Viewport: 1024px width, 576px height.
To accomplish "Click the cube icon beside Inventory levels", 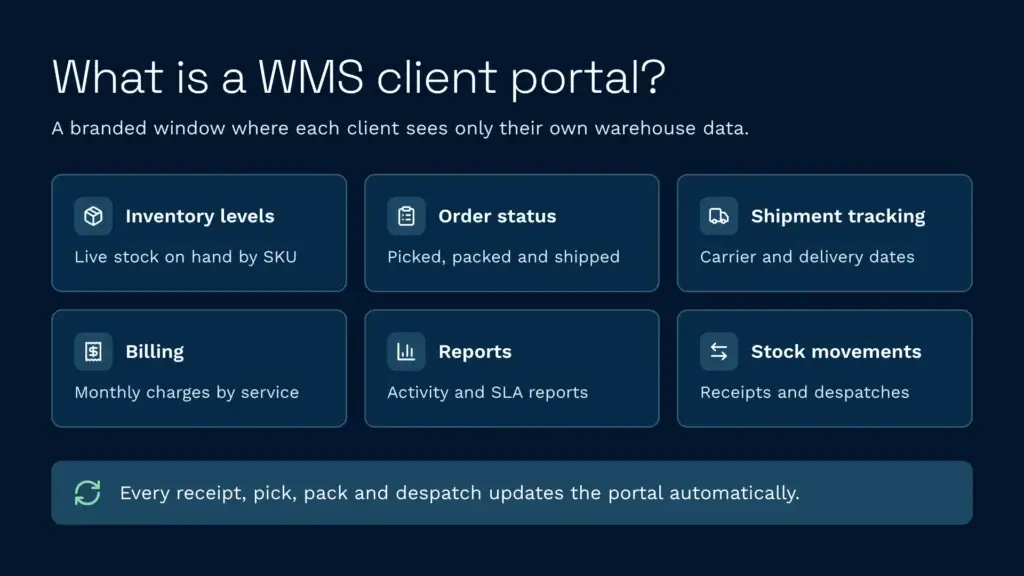I will point(93,216).
